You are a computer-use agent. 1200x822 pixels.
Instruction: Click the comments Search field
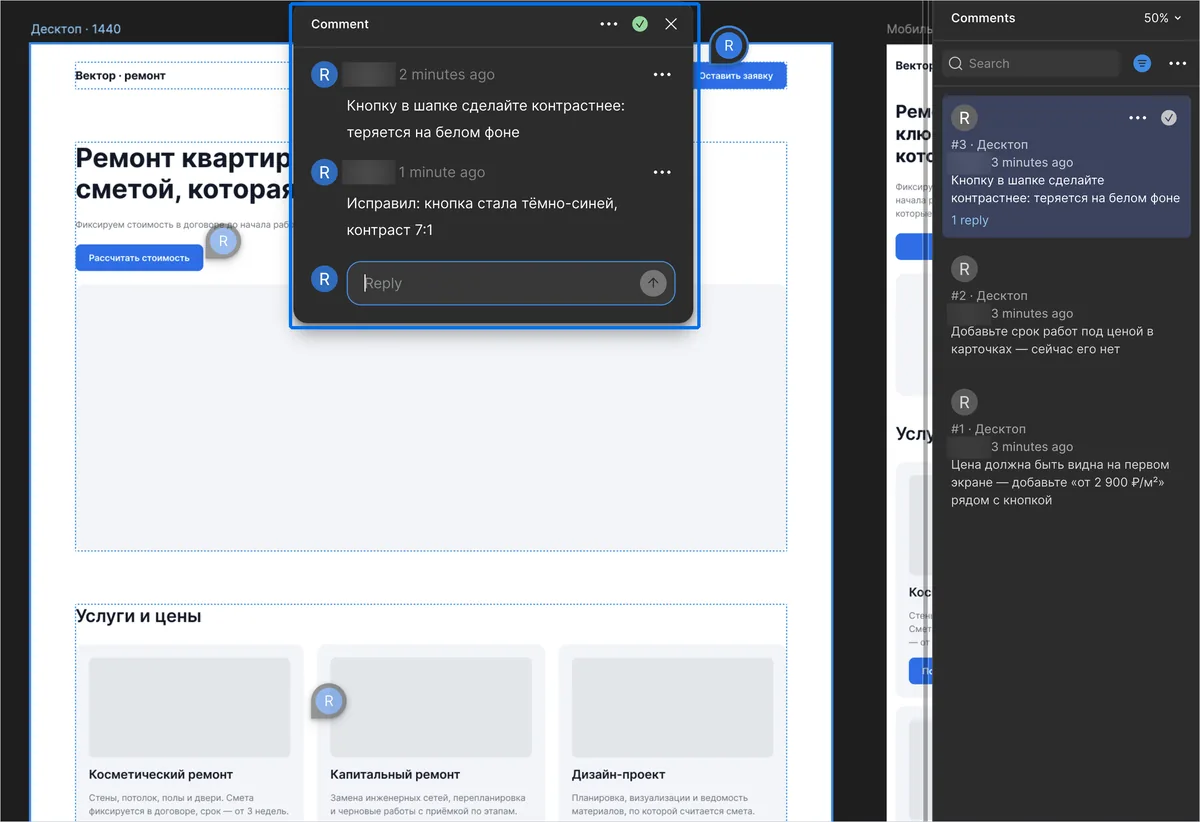point(1031,63)
